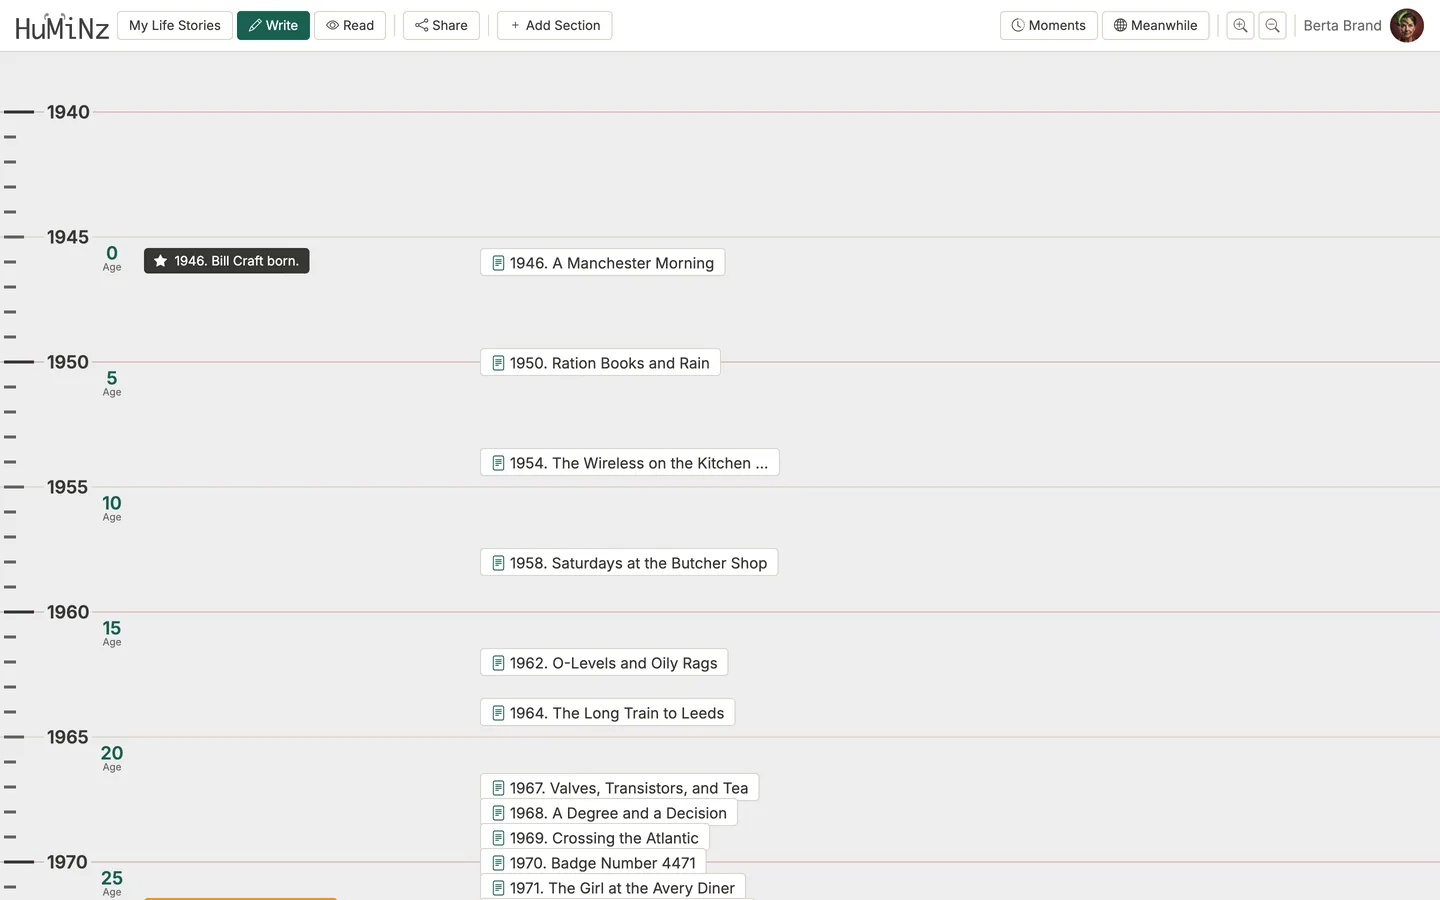
Task: Open the Share options
Action: point(441,25)
